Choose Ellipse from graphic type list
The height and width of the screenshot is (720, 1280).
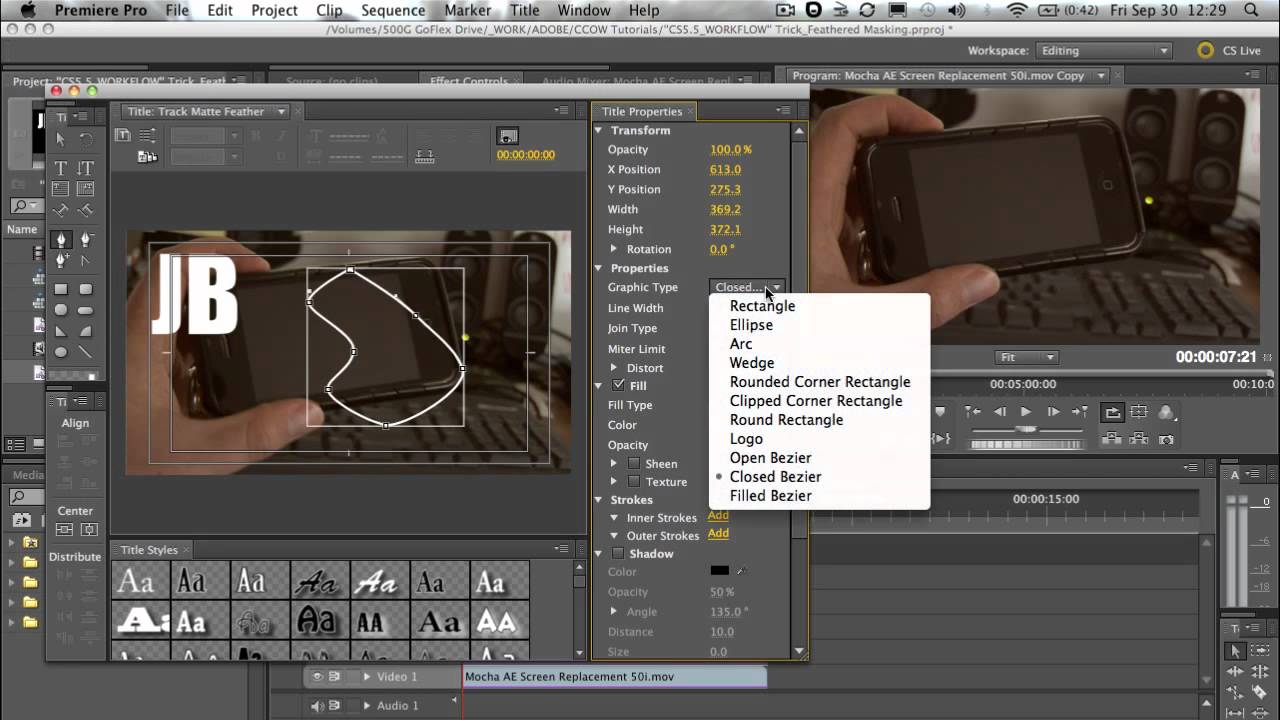[x=751, y=325]
